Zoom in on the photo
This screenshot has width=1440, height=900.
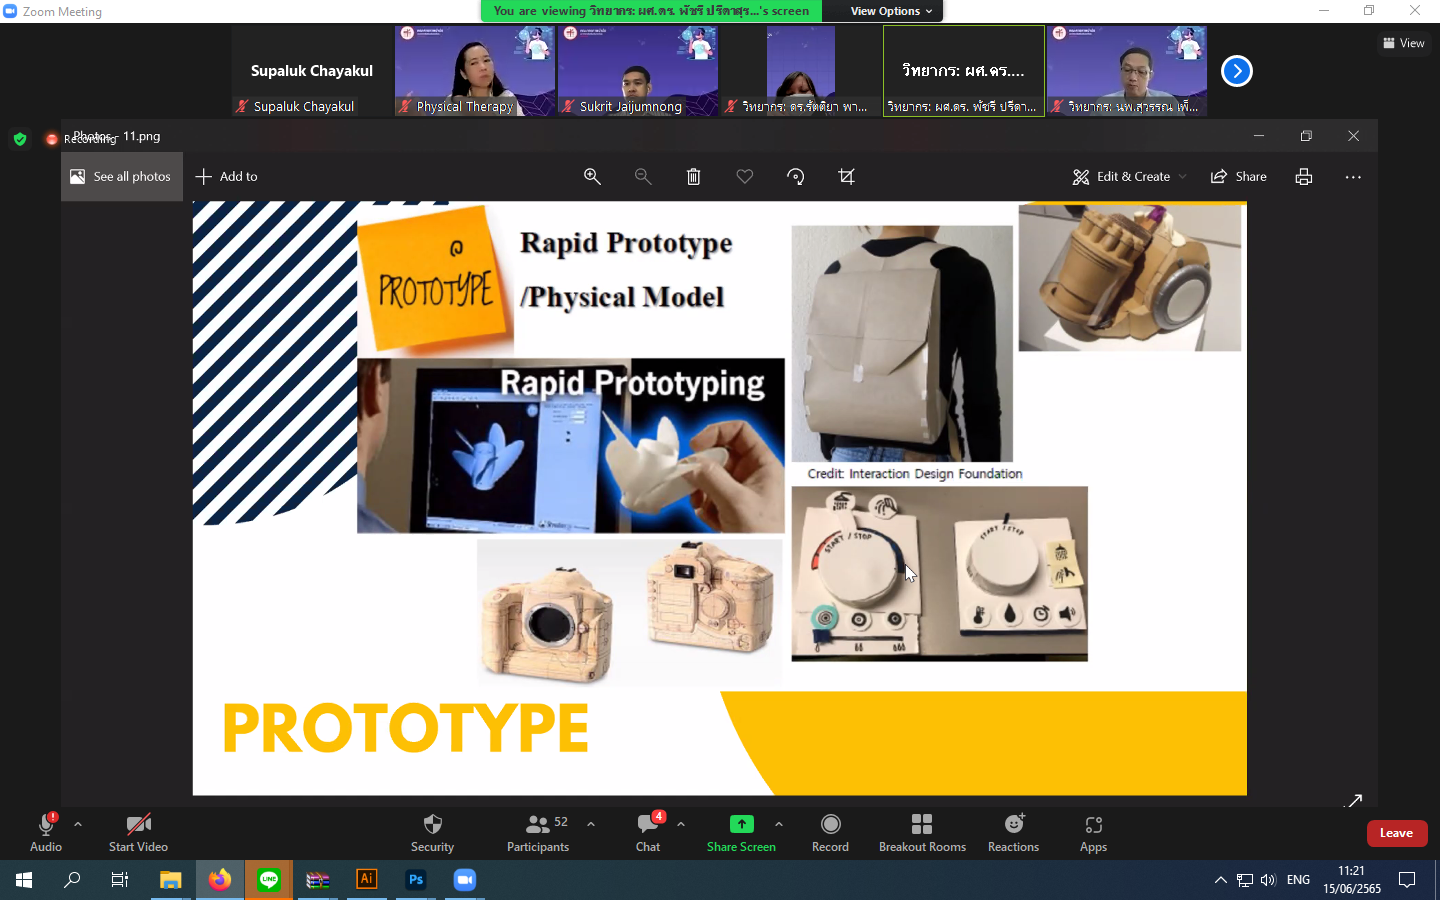click(x=592, y=177)
